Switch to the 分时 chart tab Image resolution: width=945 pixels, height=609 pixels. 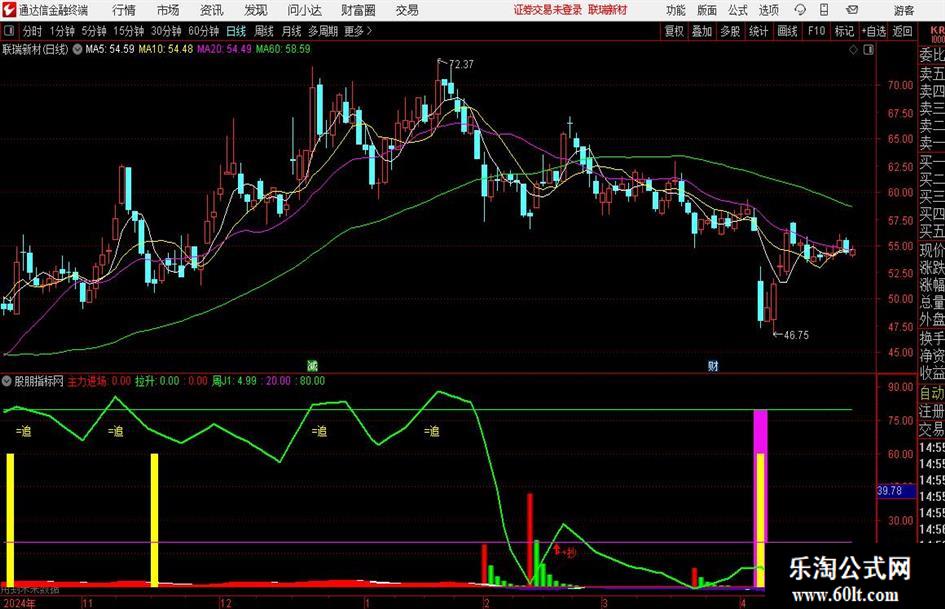coord(33,31)
